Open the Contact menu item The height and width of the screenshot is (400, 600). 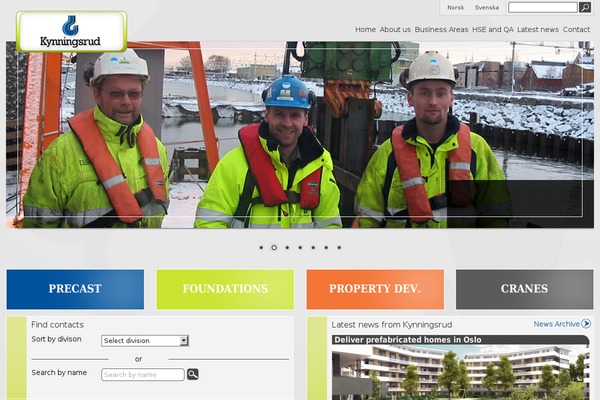tap(576, 29)
